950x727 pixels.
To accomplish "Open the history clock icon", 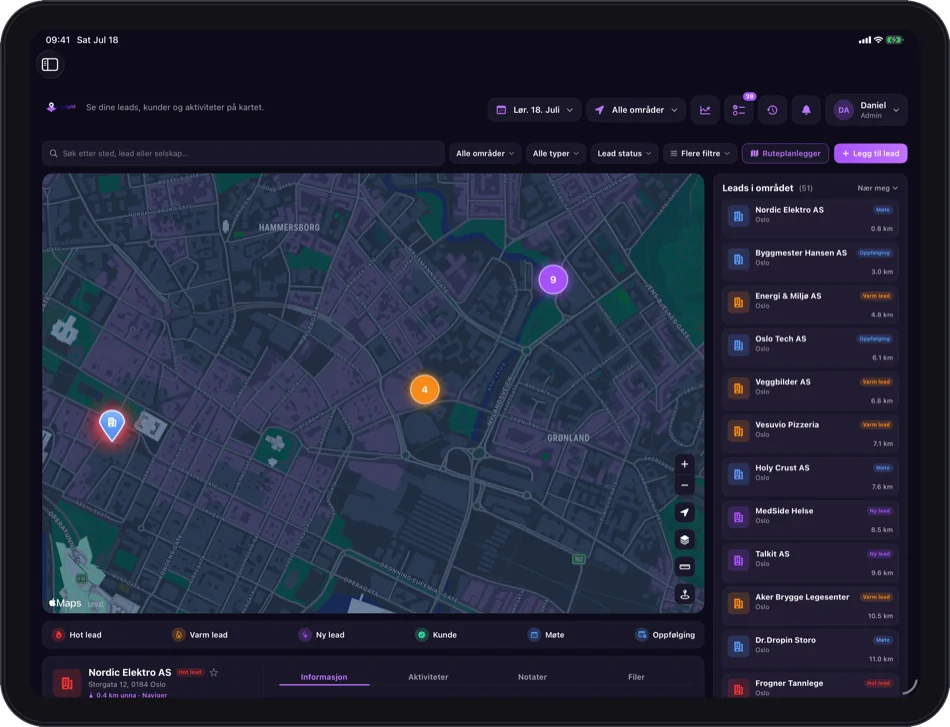I will click(x=772, y=110).
